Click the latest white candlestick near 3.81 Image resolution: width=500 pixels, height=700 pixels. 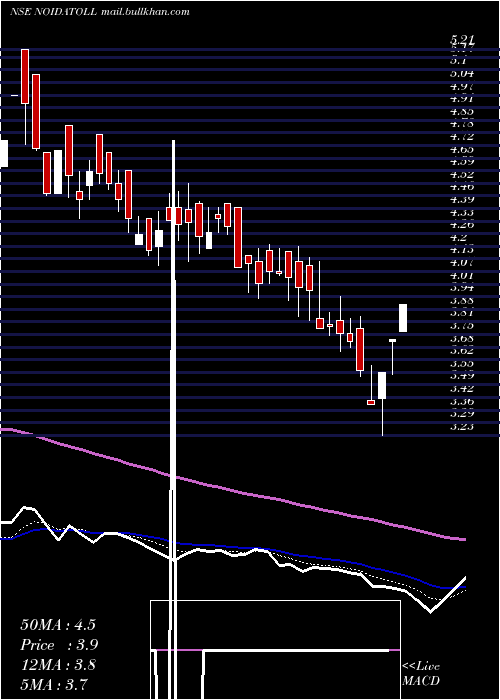(x=403, y=318)
